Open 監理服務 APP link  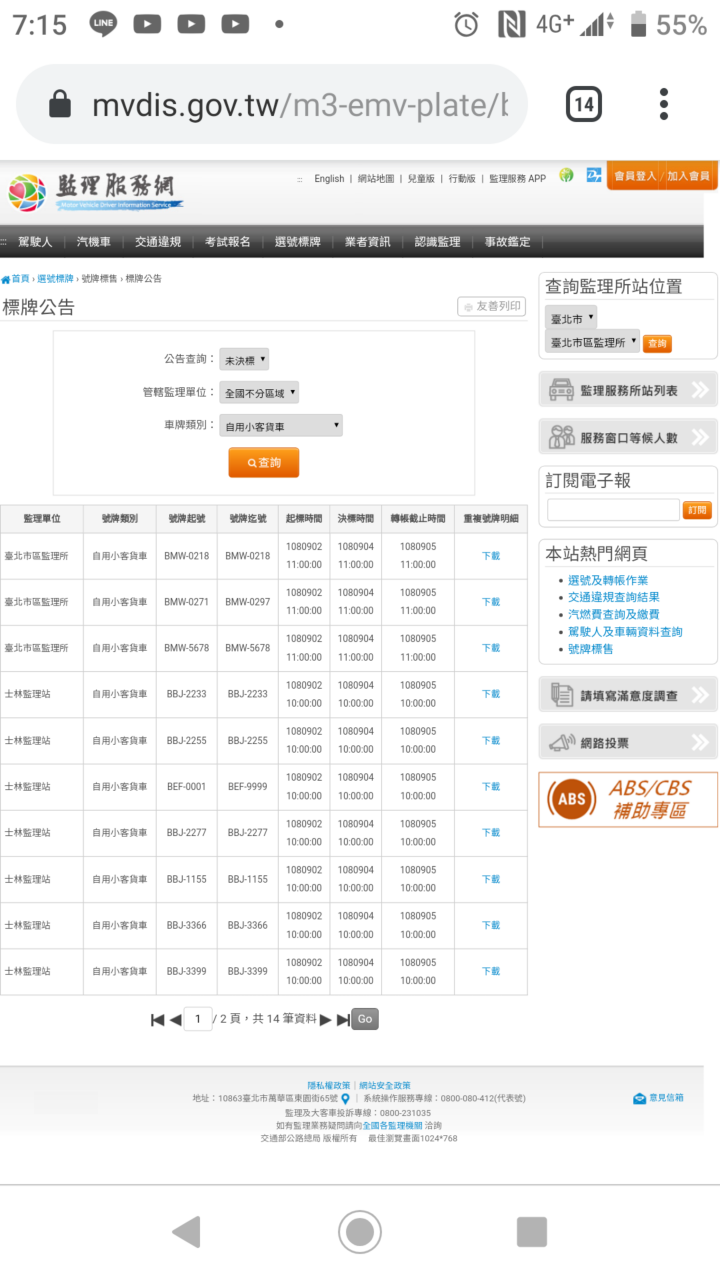pos(517,178)
